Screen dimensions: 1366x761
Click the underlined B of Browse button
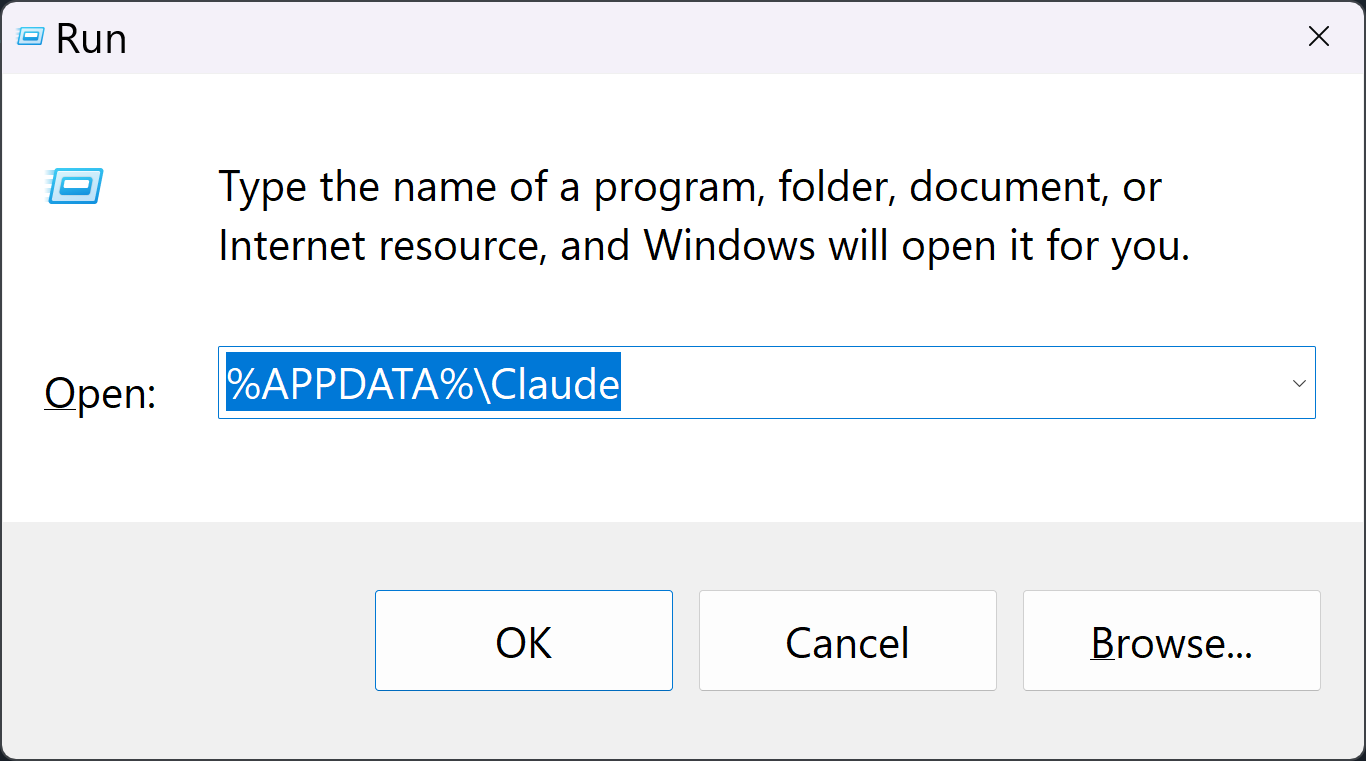point(1102,642)
